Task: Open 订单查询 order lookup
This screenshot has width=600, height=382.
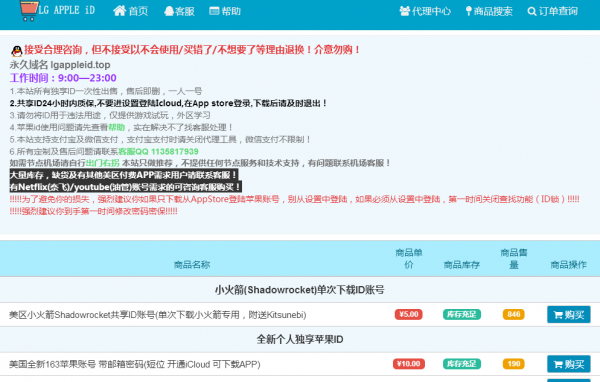Action: pos(553,11)
